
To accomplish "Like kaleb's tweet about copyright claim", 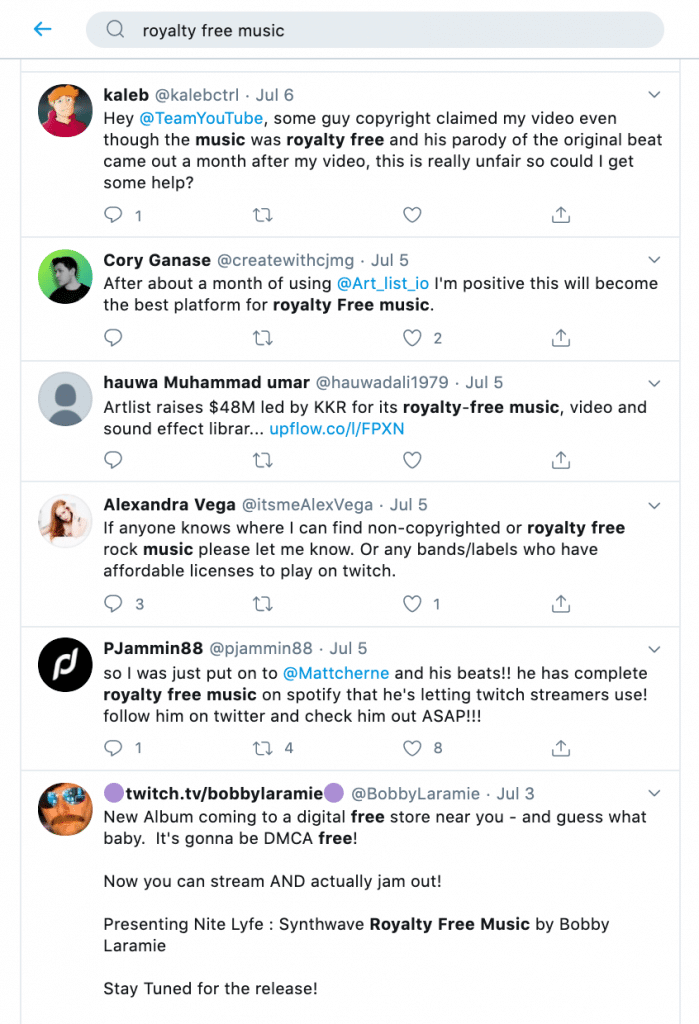I will 412,215.
